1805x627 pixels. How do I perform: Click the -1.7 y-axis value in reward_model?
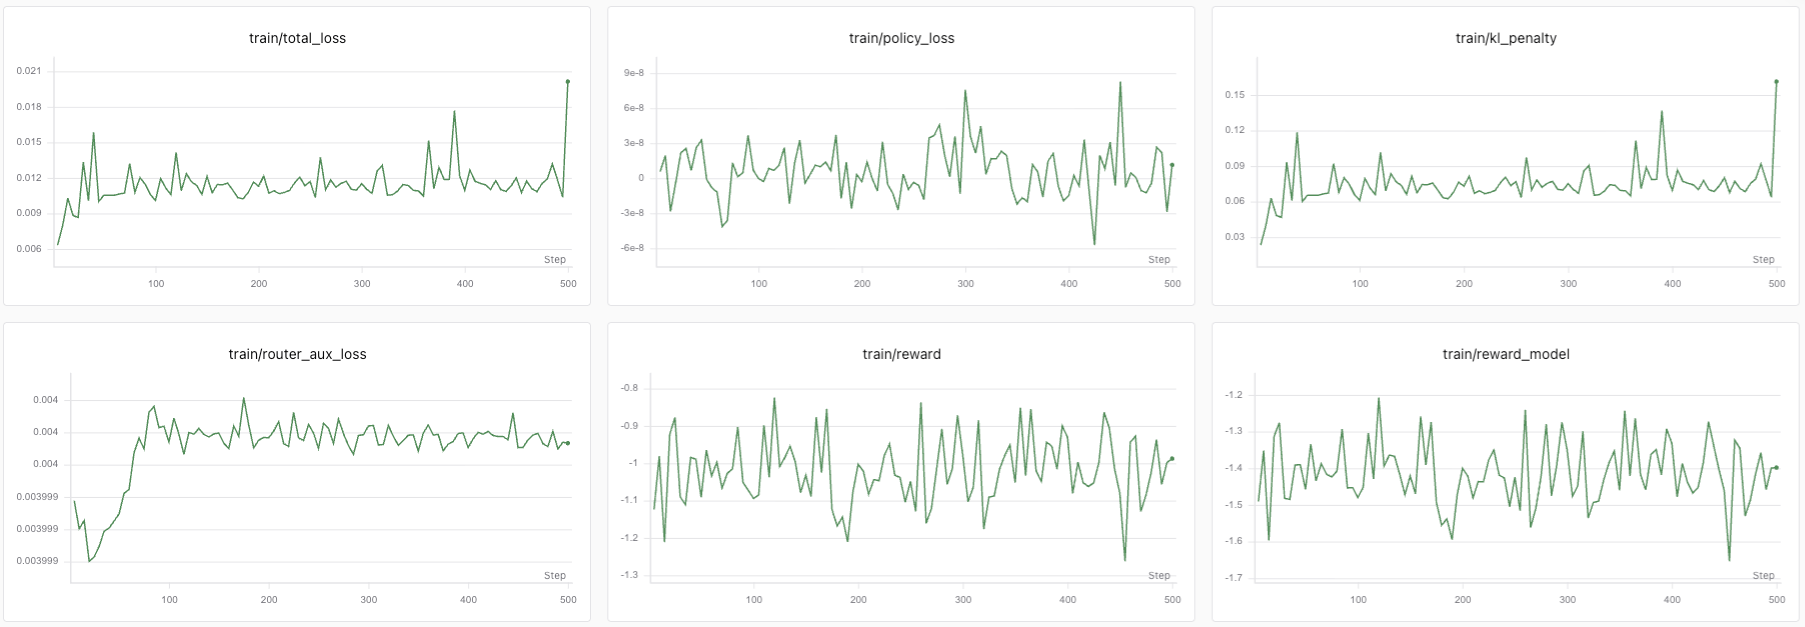(x=1233, y=578)
